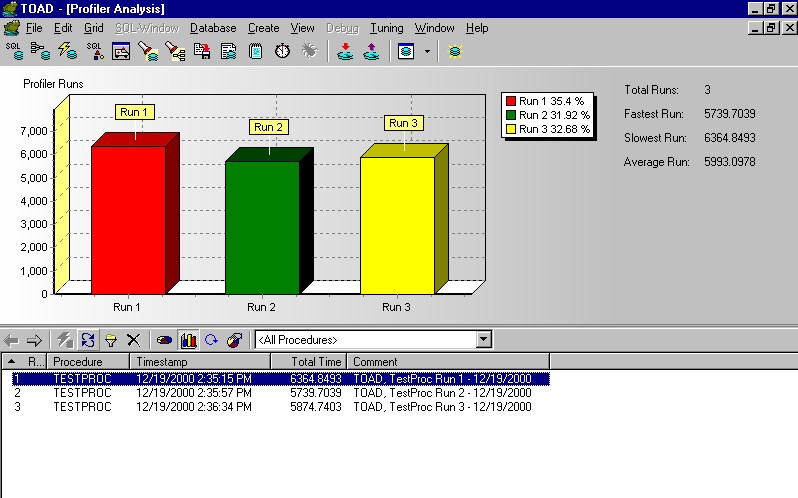Open the schema browser toolbar icon
798x498 pixels.
tap(40, 51)
